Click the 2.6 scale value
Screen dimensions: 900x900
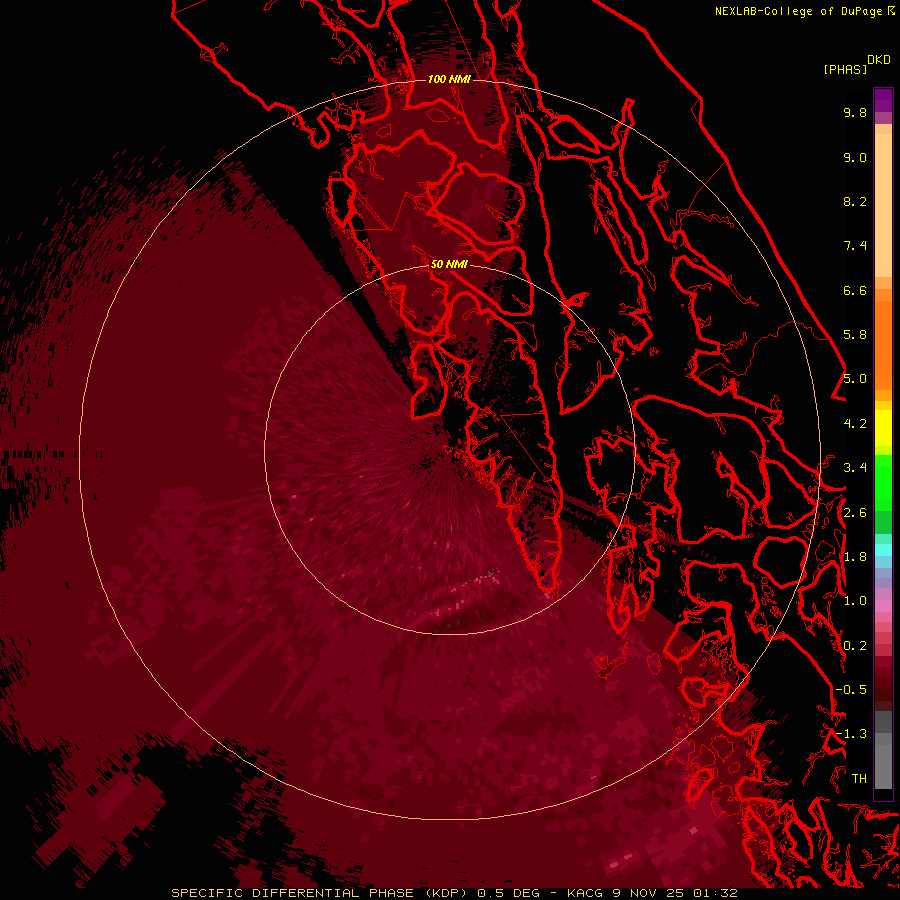855,513
